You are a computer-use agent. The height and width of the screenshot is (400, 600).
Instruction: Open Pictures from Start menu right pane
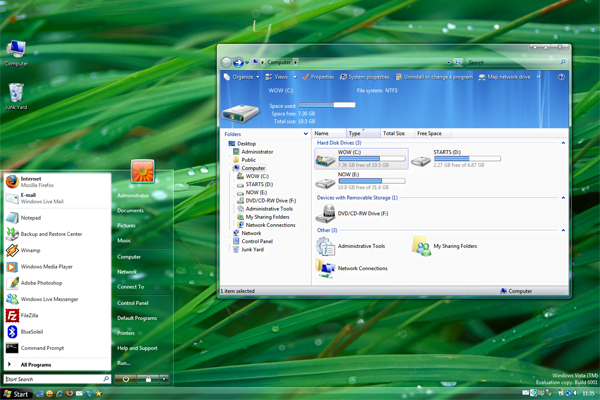coord(126,225)
